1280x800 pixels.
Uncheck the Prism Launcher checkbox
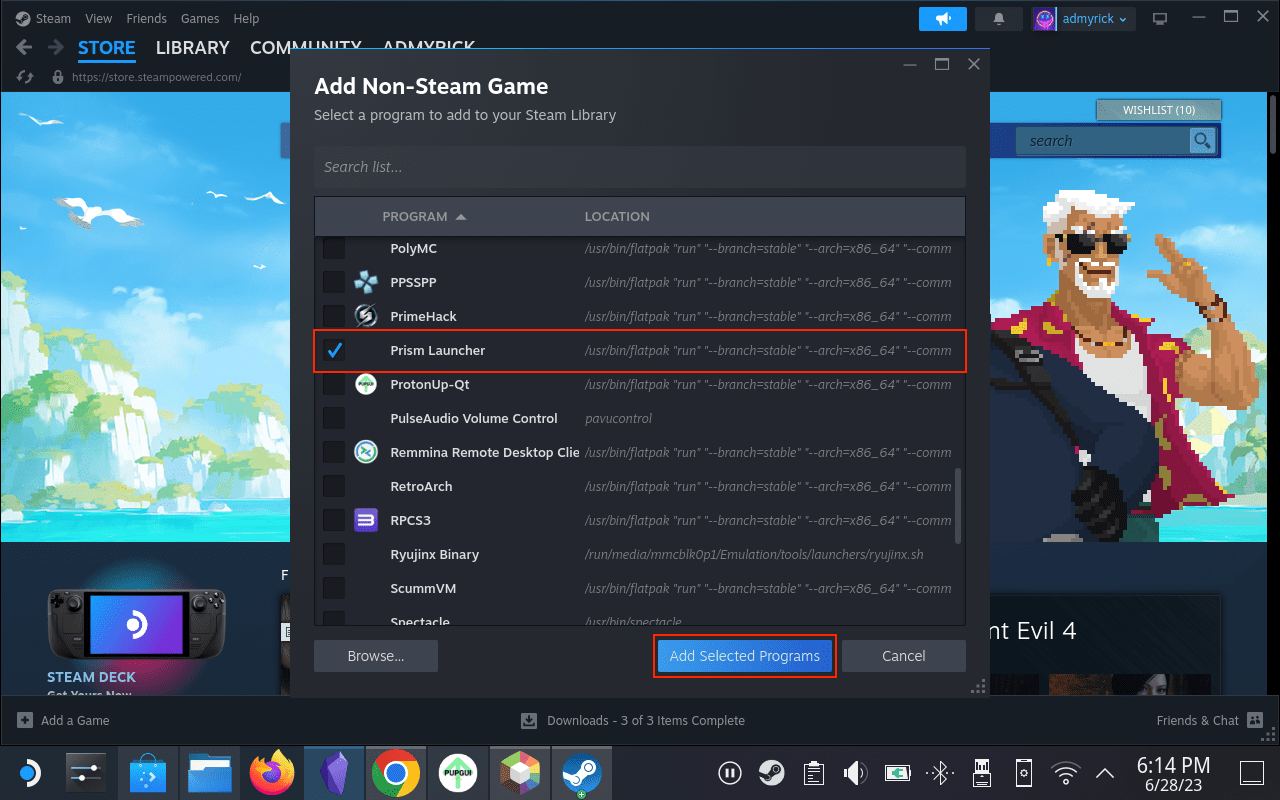click(x=334, y=350)
